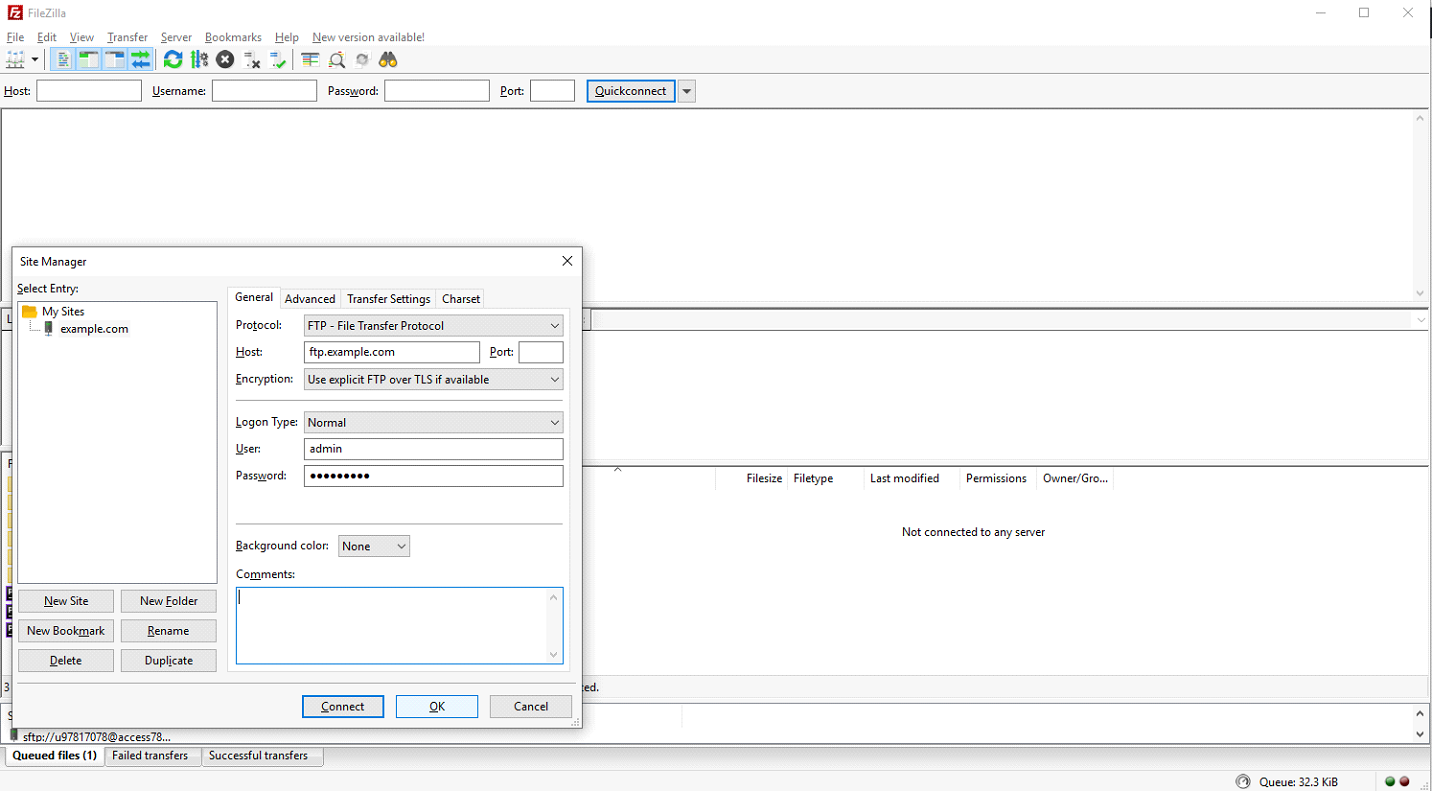The height and width of the screenshot is (791, 1432).
Task: Expand the Protocol dropdown
Action: point(433,326)
